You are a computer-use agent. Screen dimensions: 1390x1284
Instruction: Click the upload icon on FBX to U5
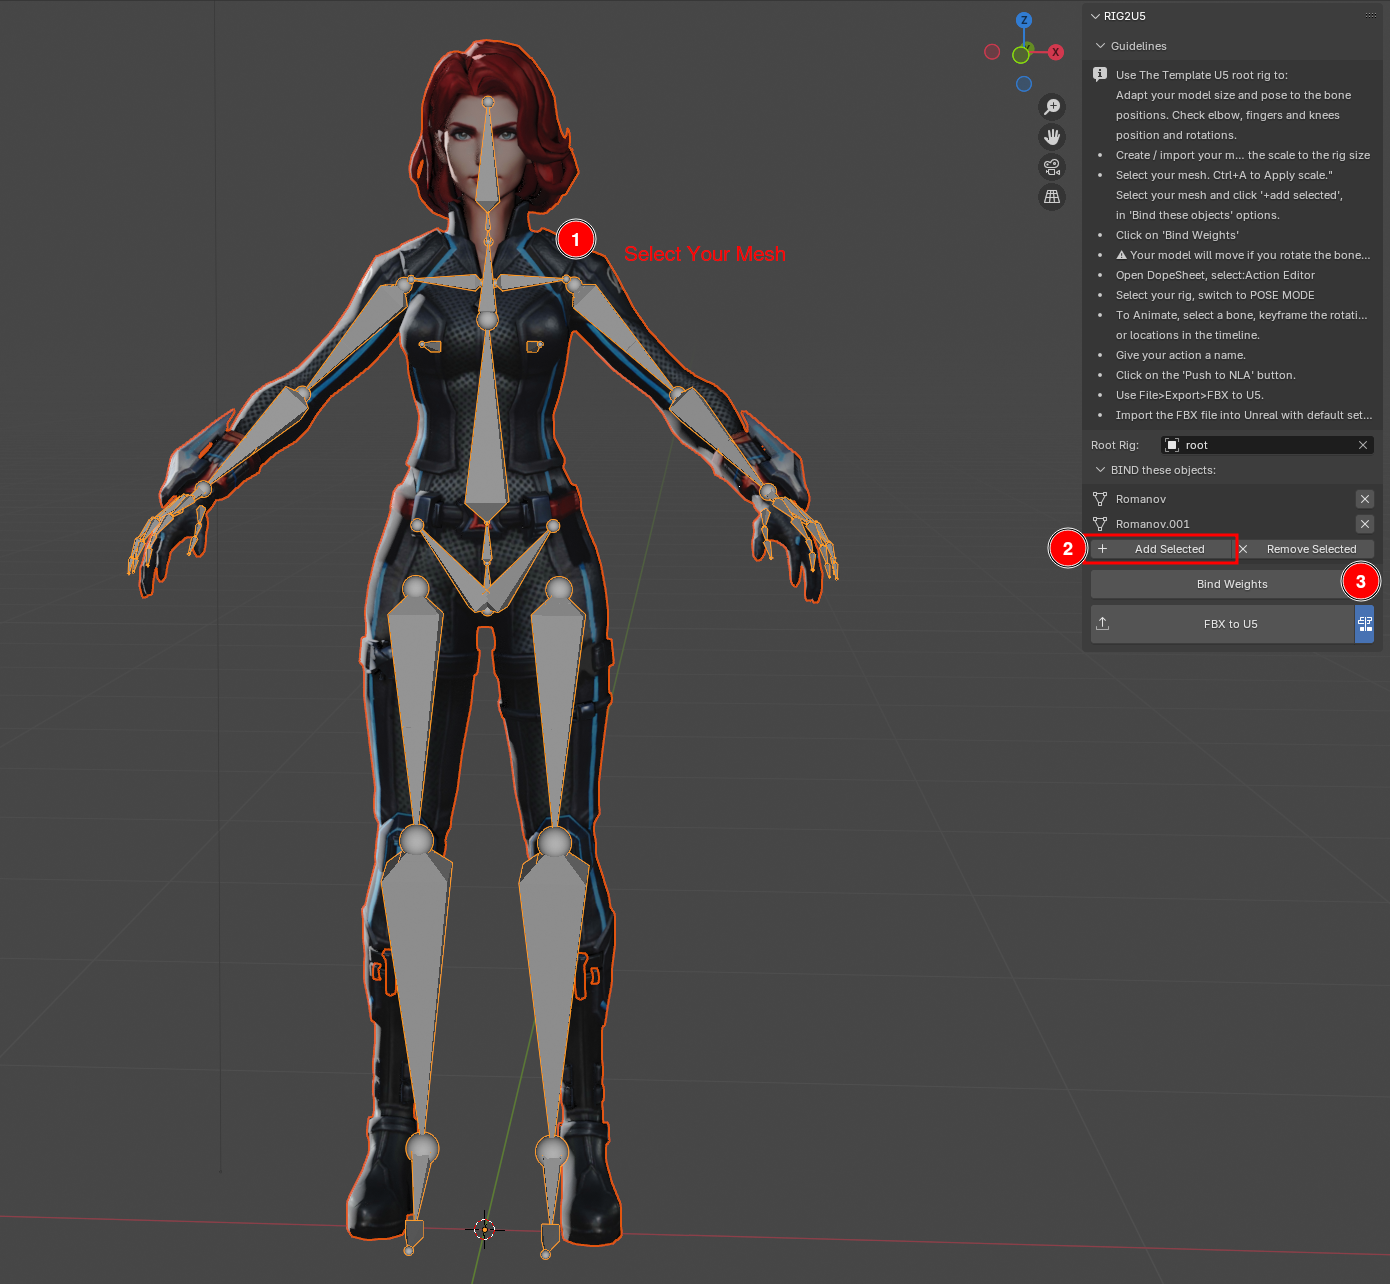point(1103,623)
